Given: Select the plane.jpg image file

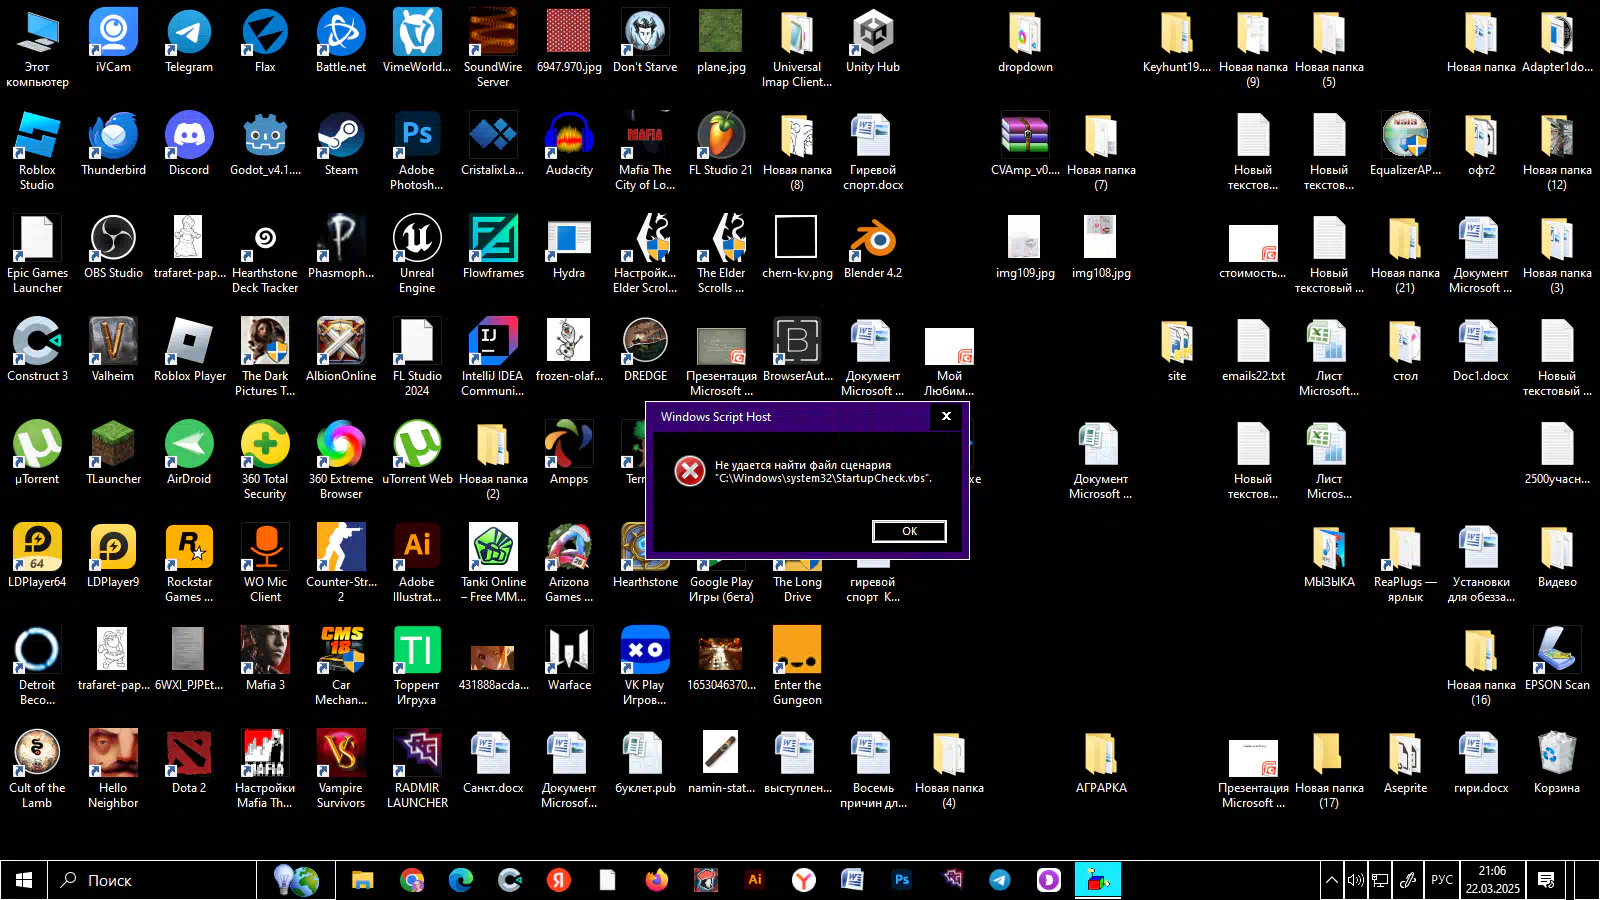Looking at the screenshot, I should click(x=721, y=42).
